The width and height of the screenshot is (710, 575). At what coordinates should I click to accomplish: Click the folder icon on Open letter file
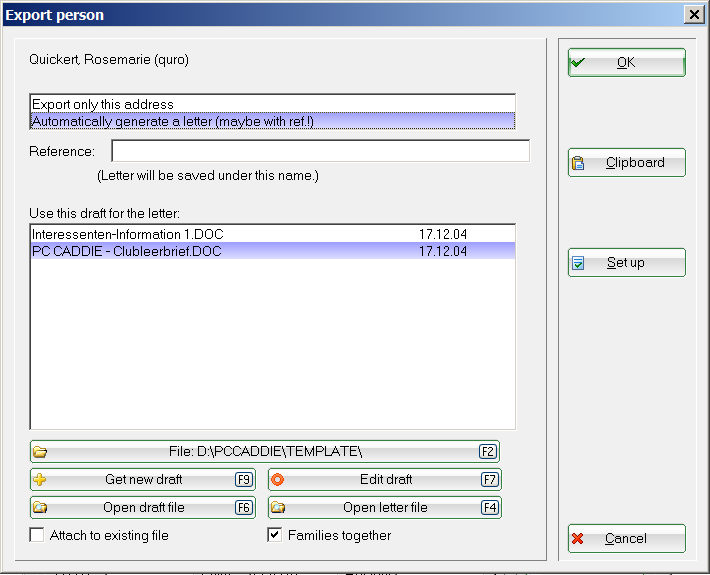coord(278,508)
